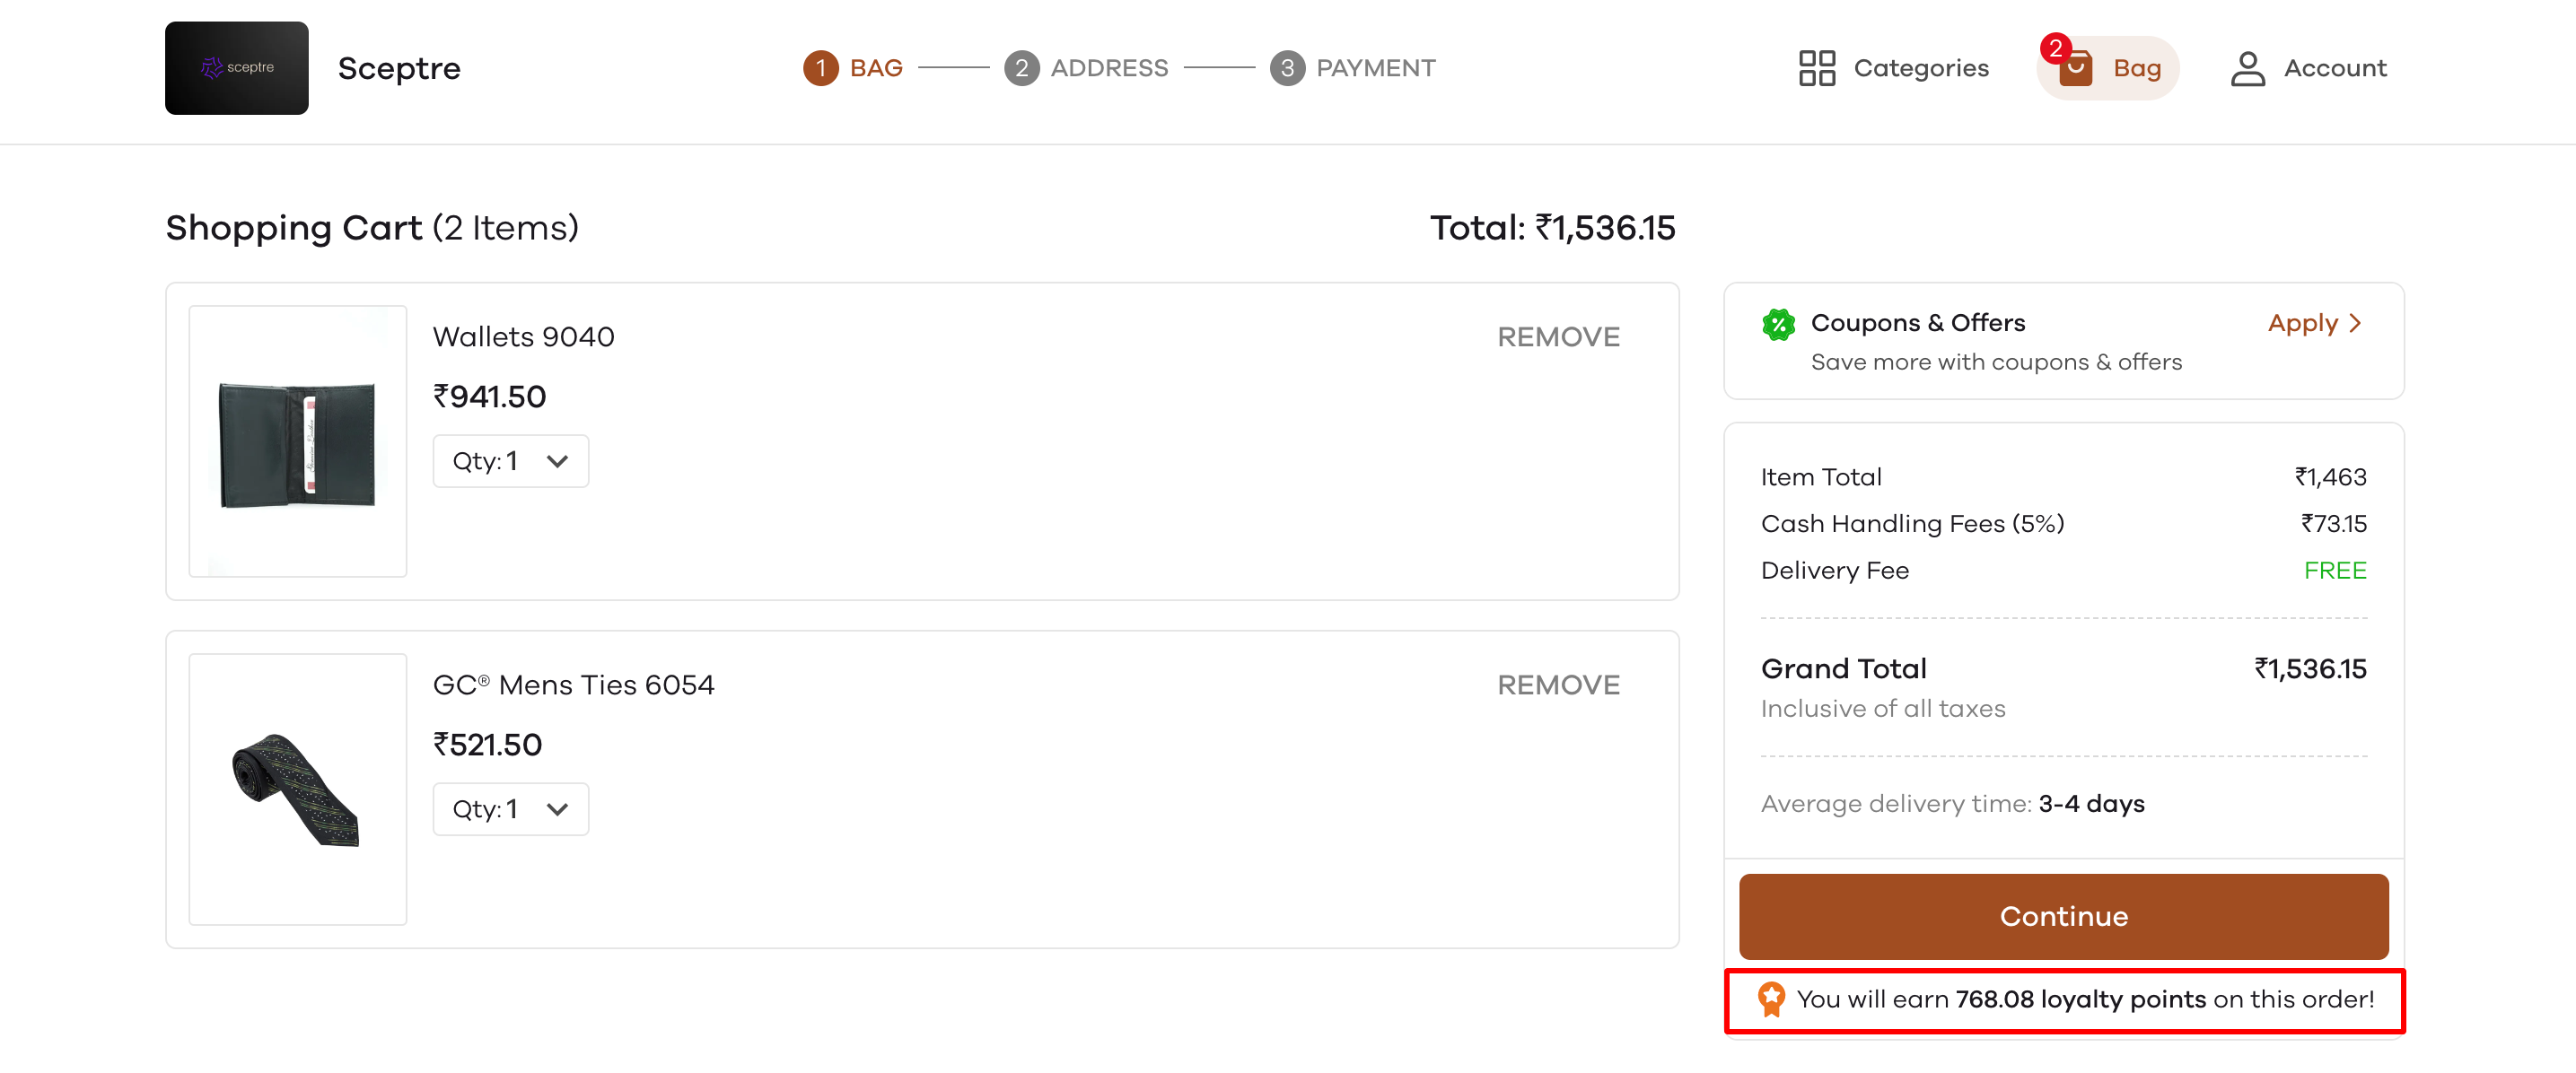Open the shopping Bag icon
This screenshot has height=1073, width=2576.
click(2075, 68)
